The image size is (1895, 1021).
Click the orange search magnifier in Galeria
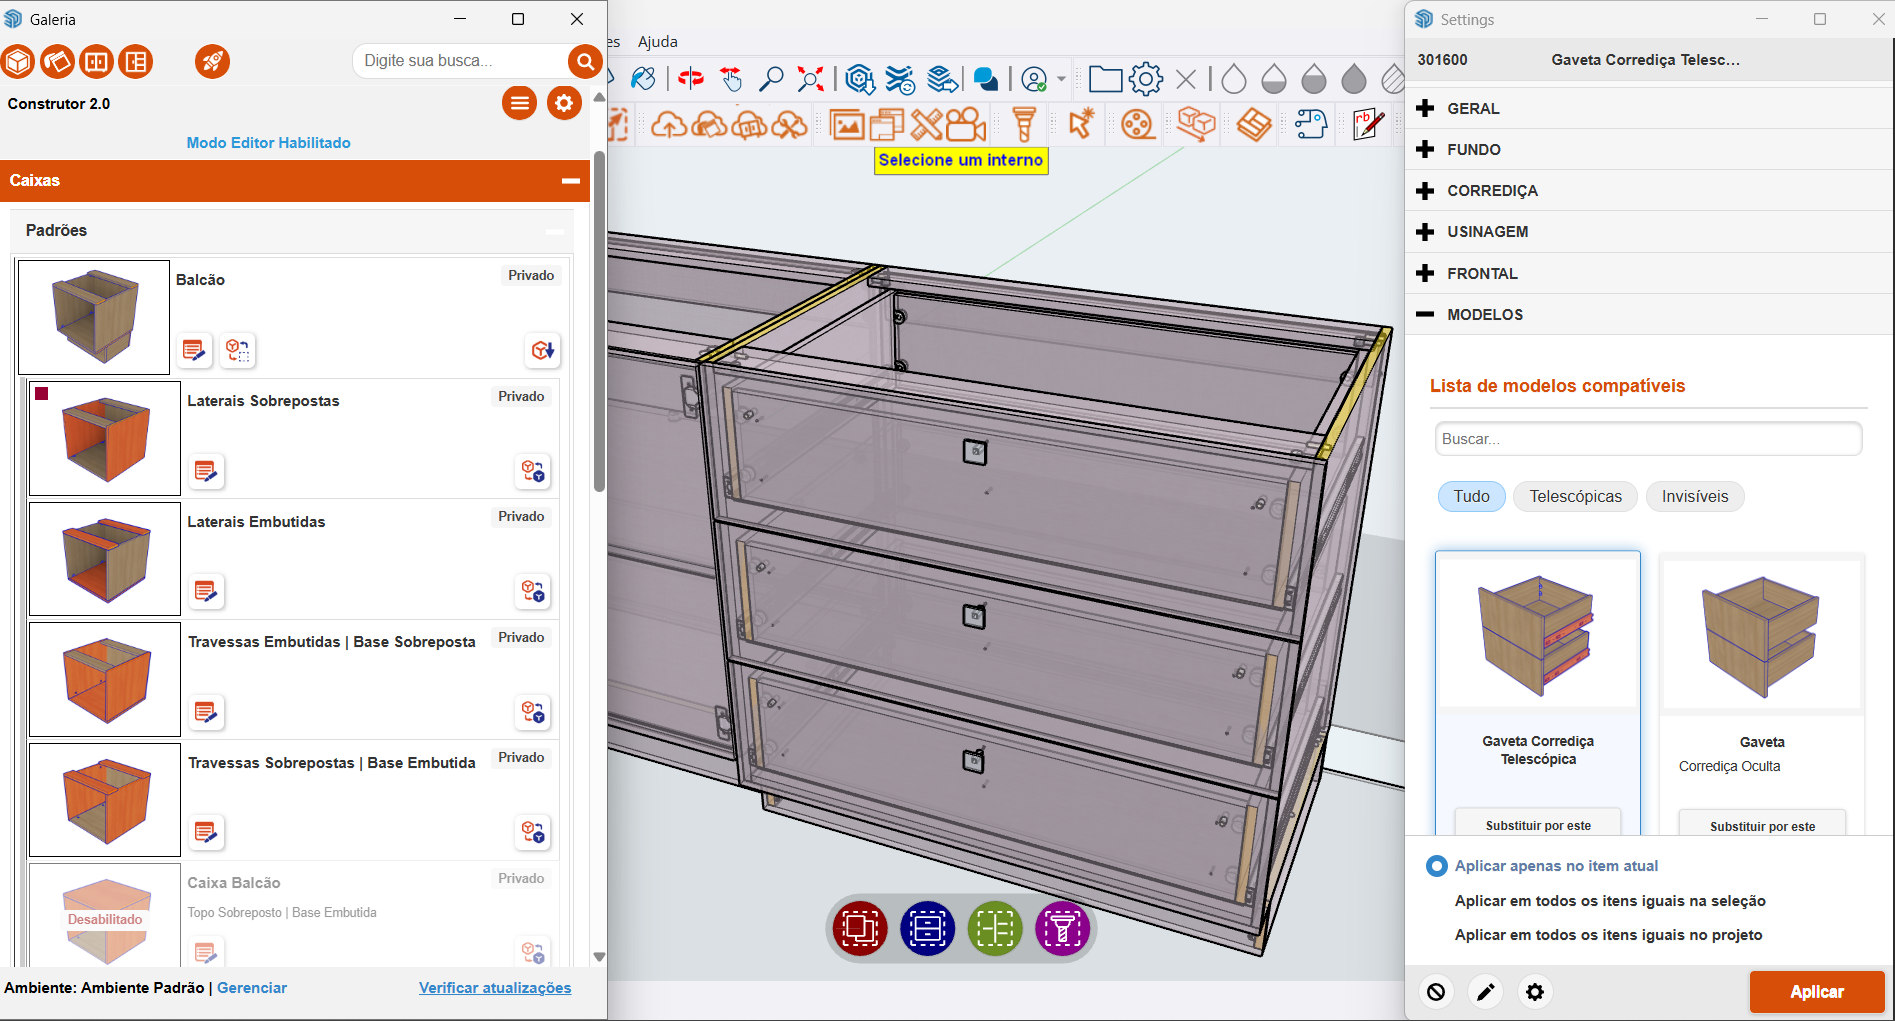[x=584, y=61]
